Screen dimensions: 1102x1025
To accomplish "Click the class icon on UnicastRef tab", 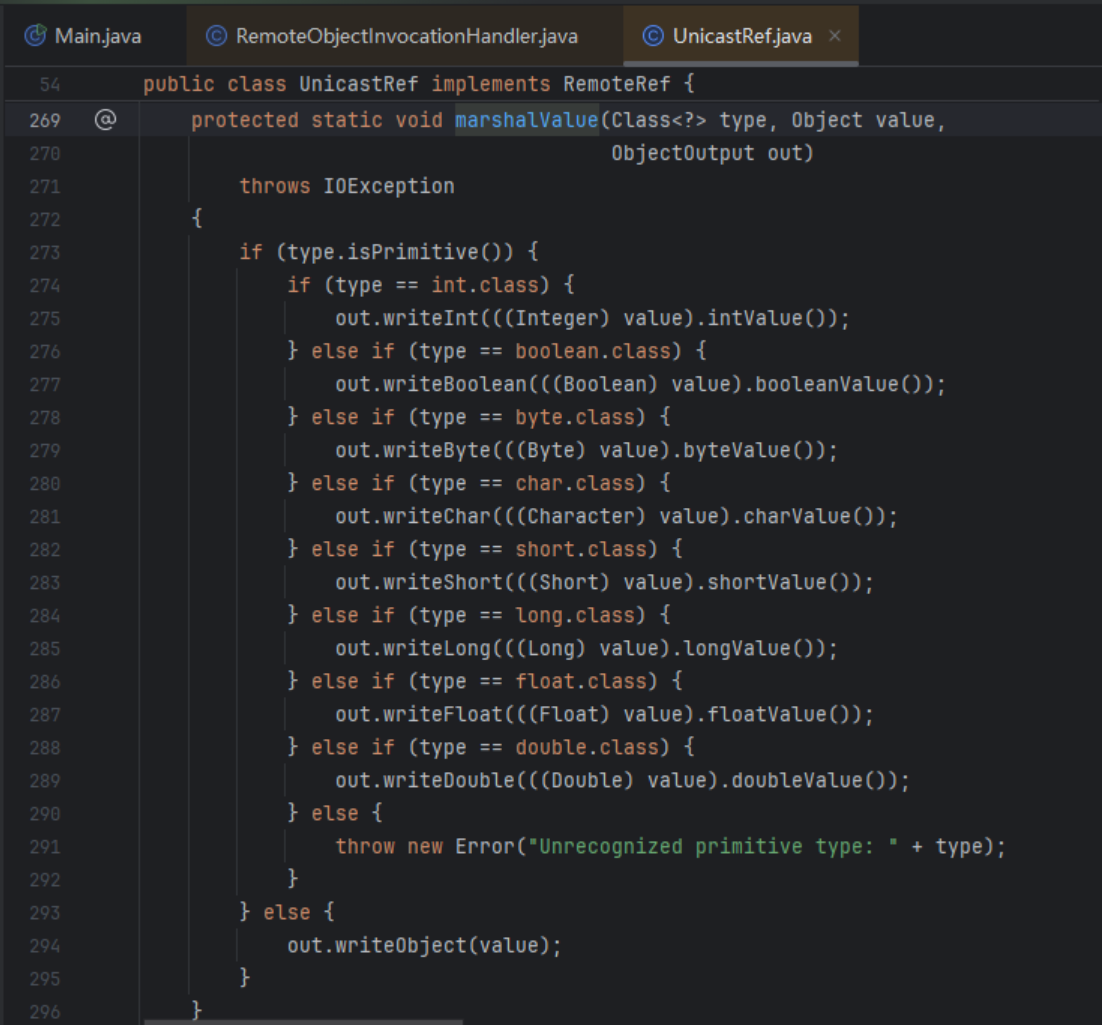I will click(653, 37).
